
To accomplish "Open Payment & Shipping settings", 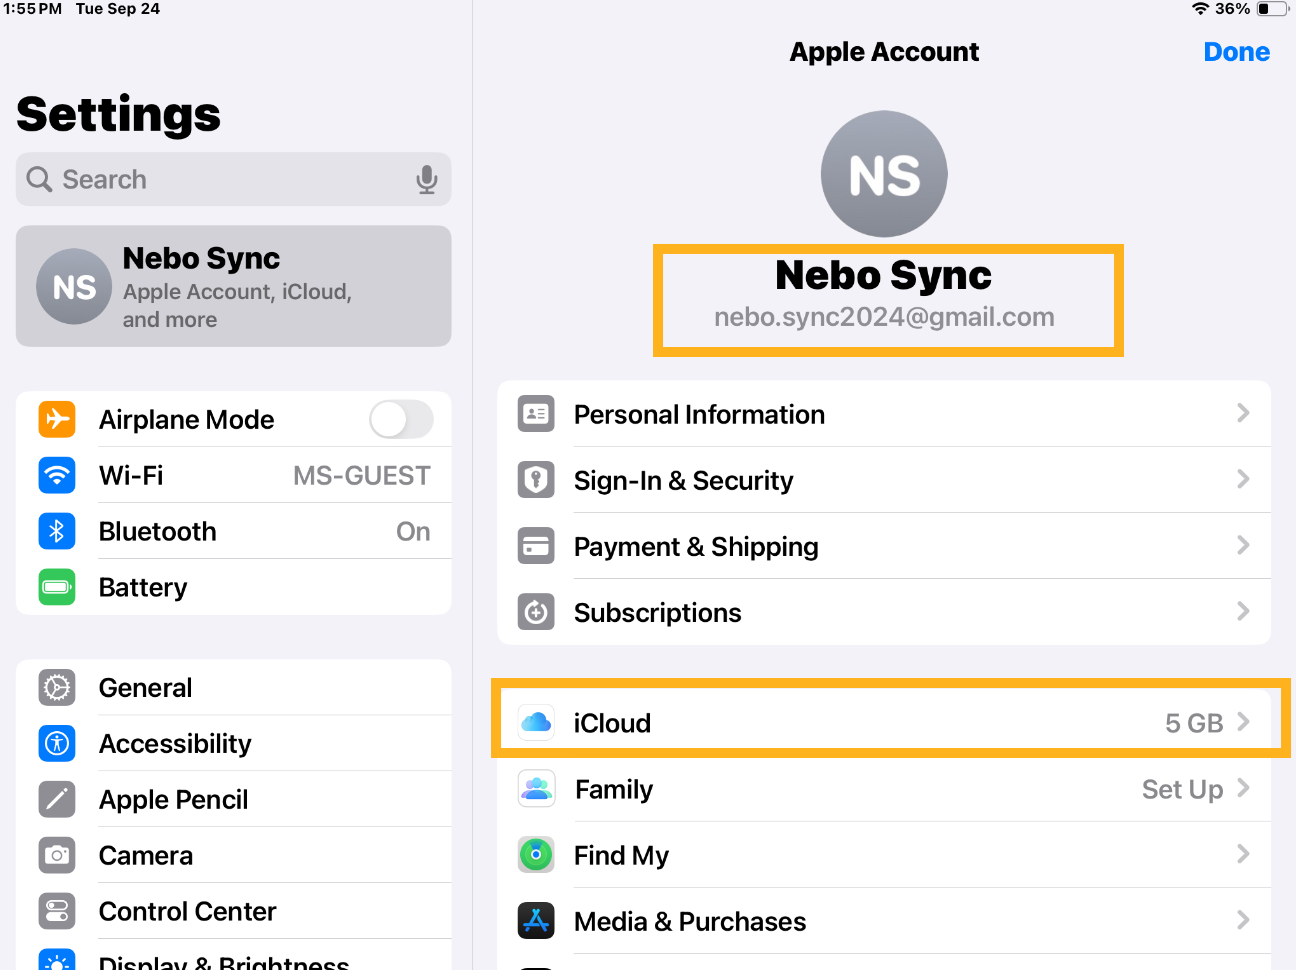I will point(884,546).
